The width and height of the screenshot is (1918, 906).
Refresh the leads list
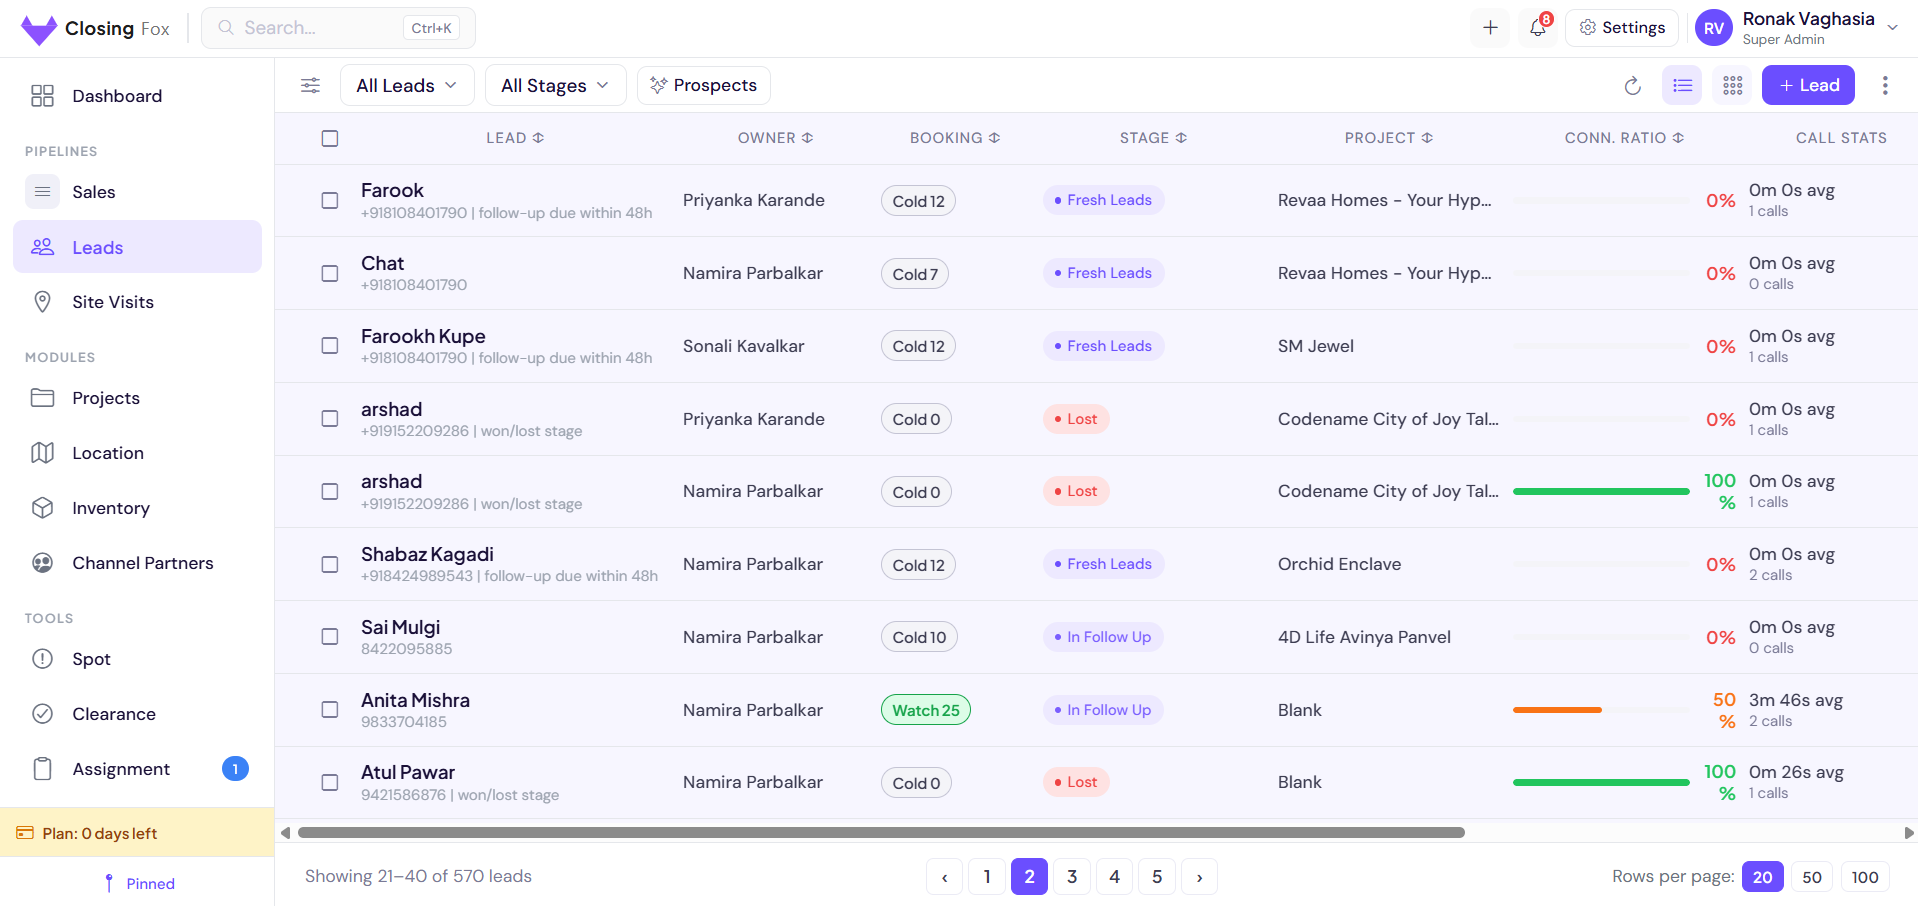[x=1632, y=86]
